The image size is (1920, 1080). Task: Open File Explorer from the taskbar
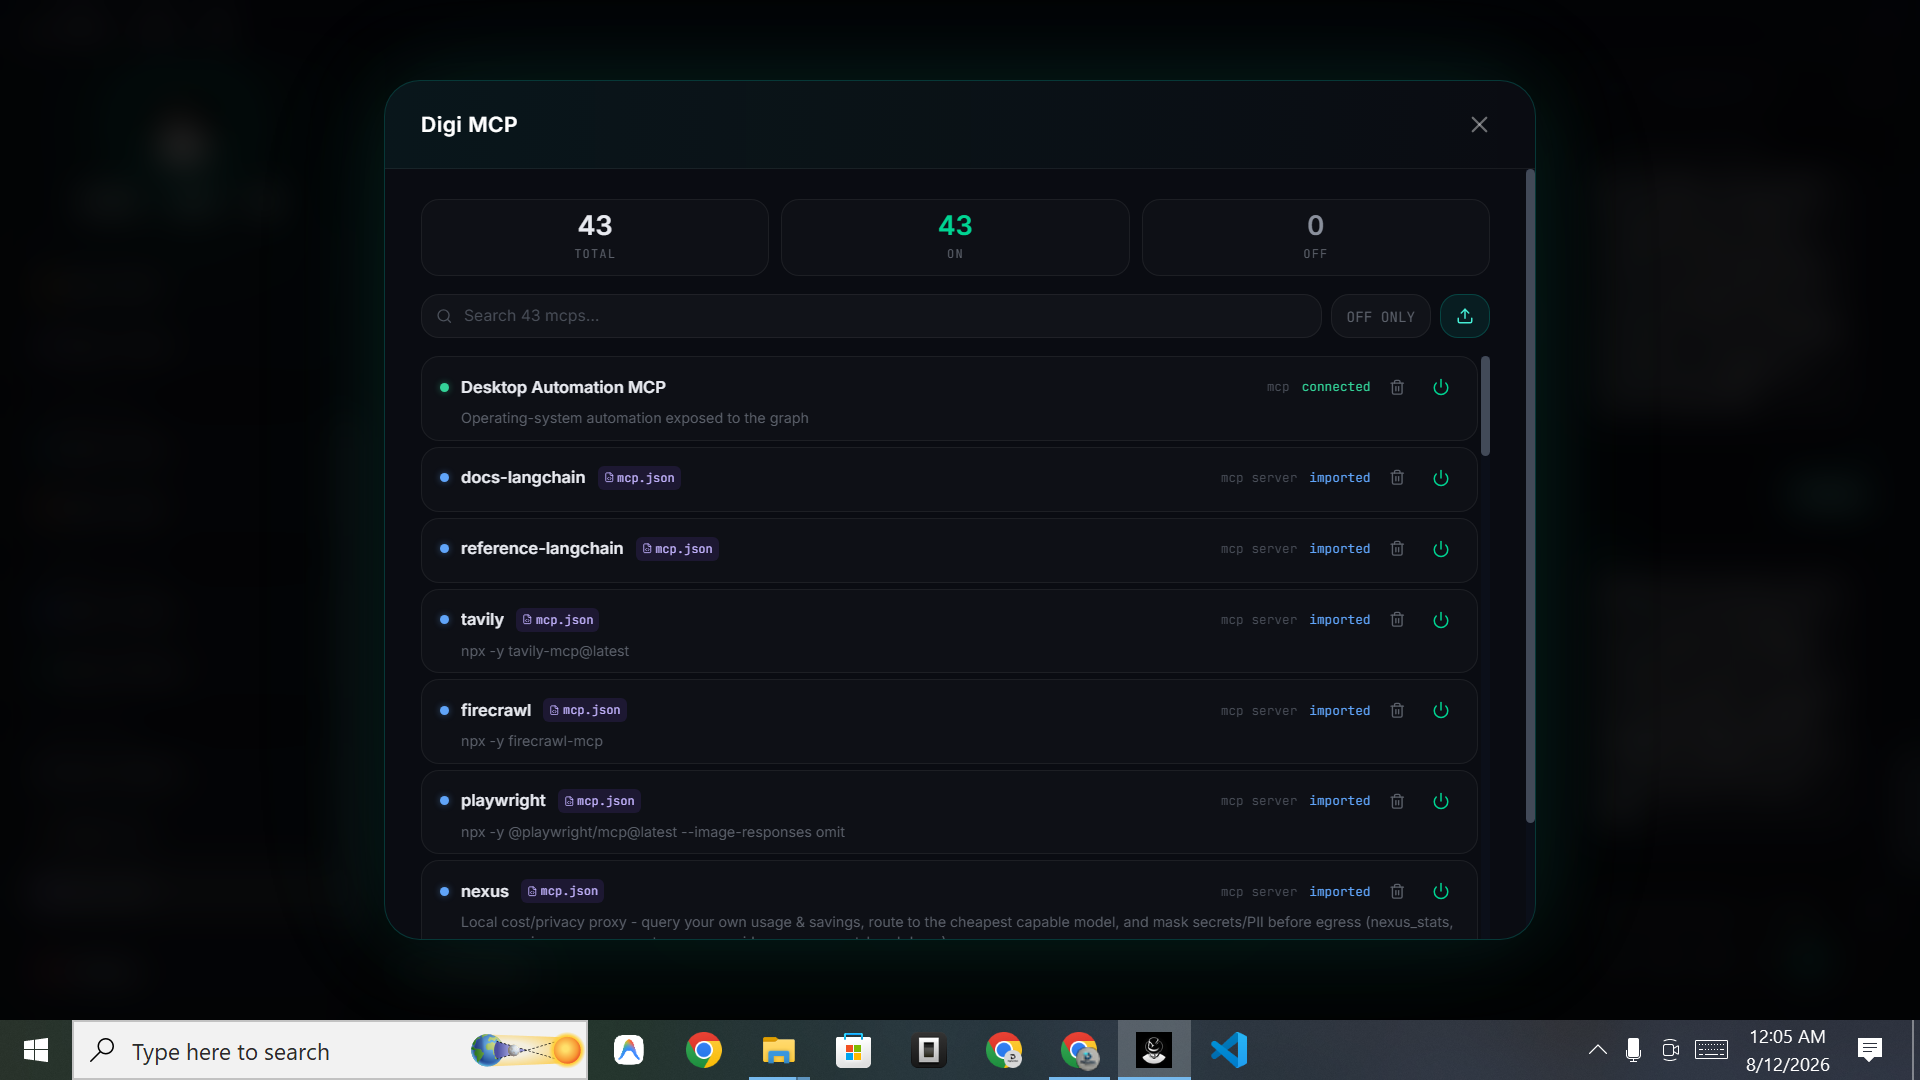(779, 1050)
